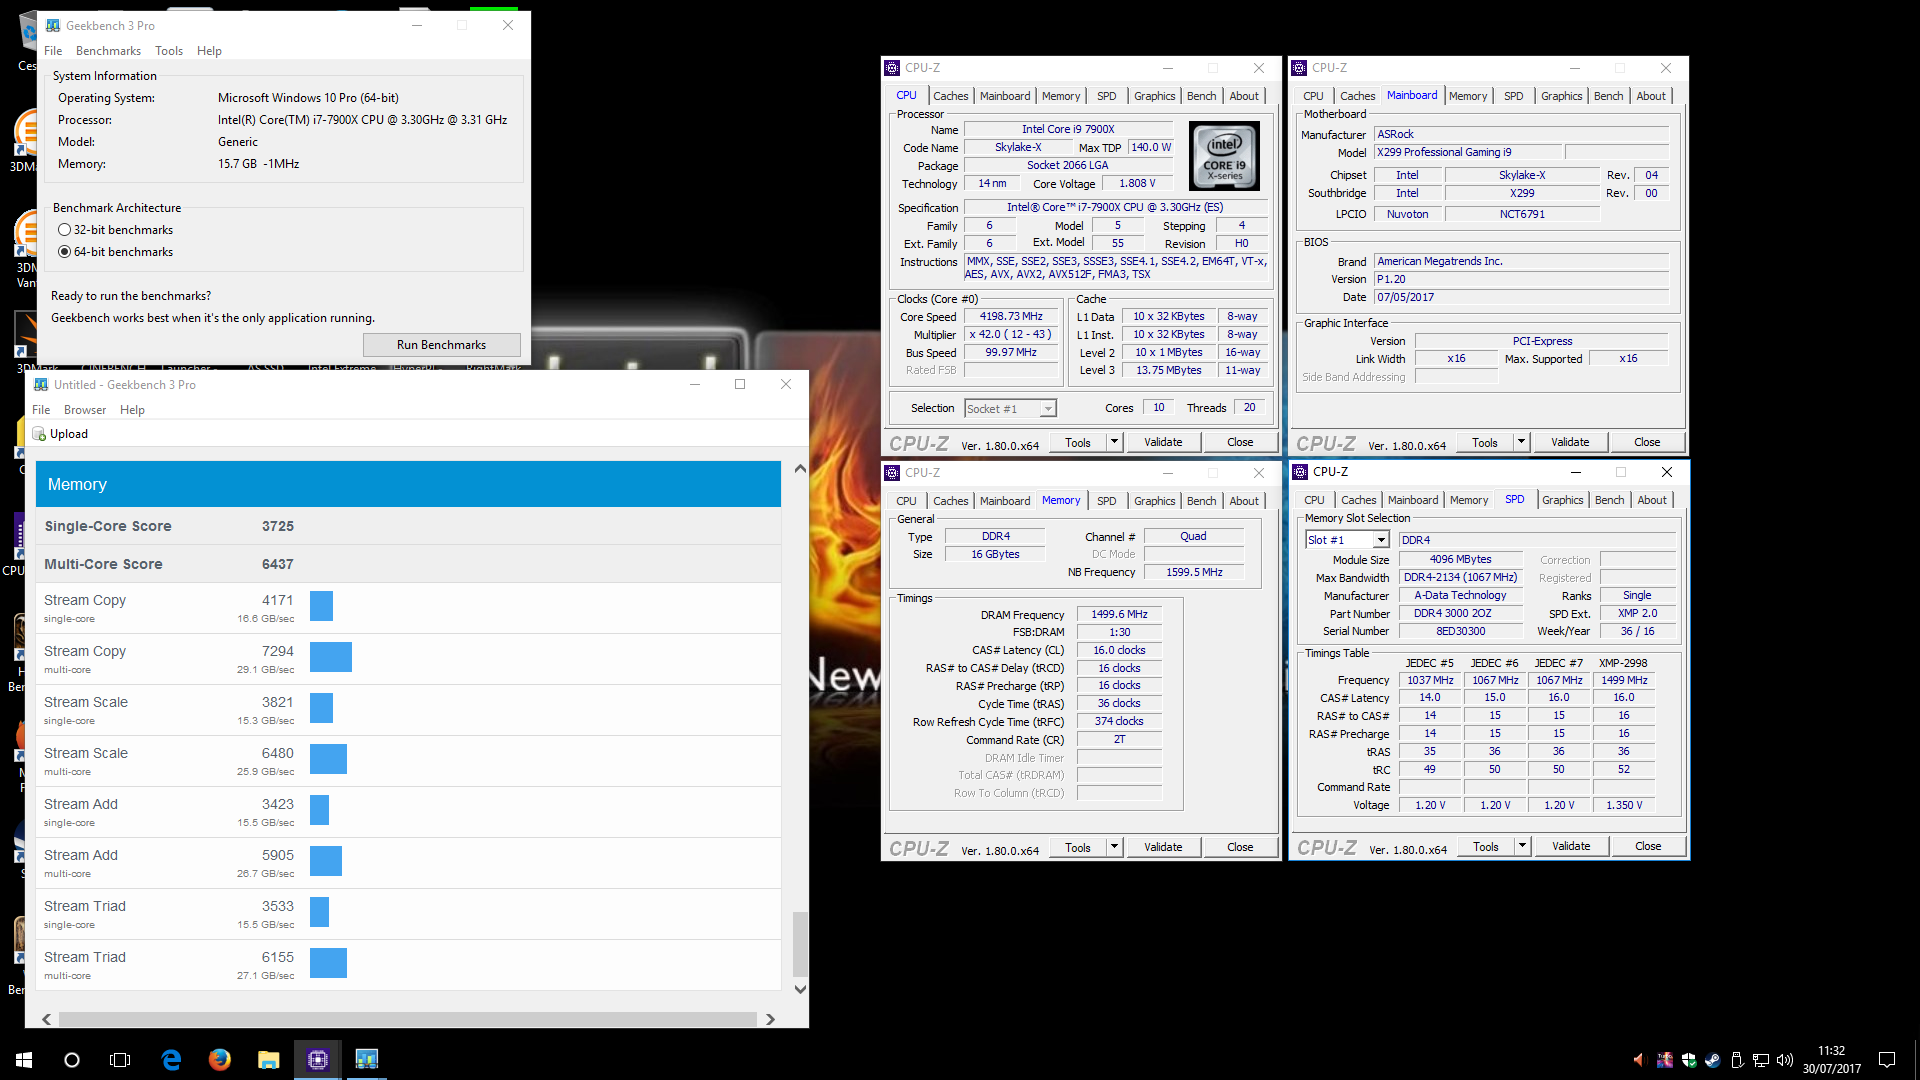This screenshot has width=1920, height=1080.
Task: Open the Browser menu in Untitled Geekbench window
Action: pos(85,410)
